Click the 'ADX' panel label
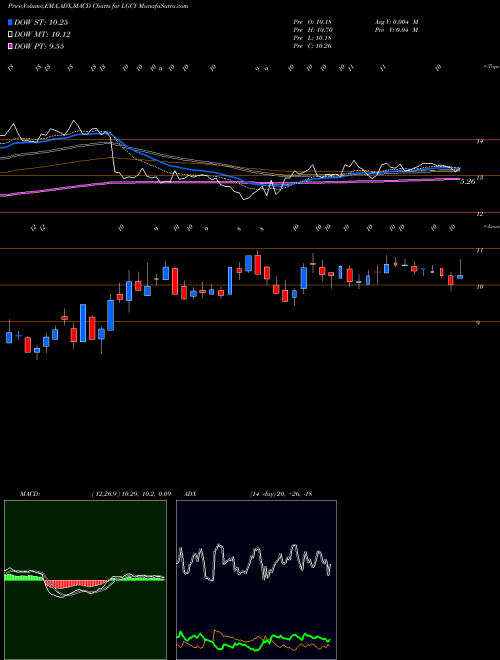 tap(191, 494)
